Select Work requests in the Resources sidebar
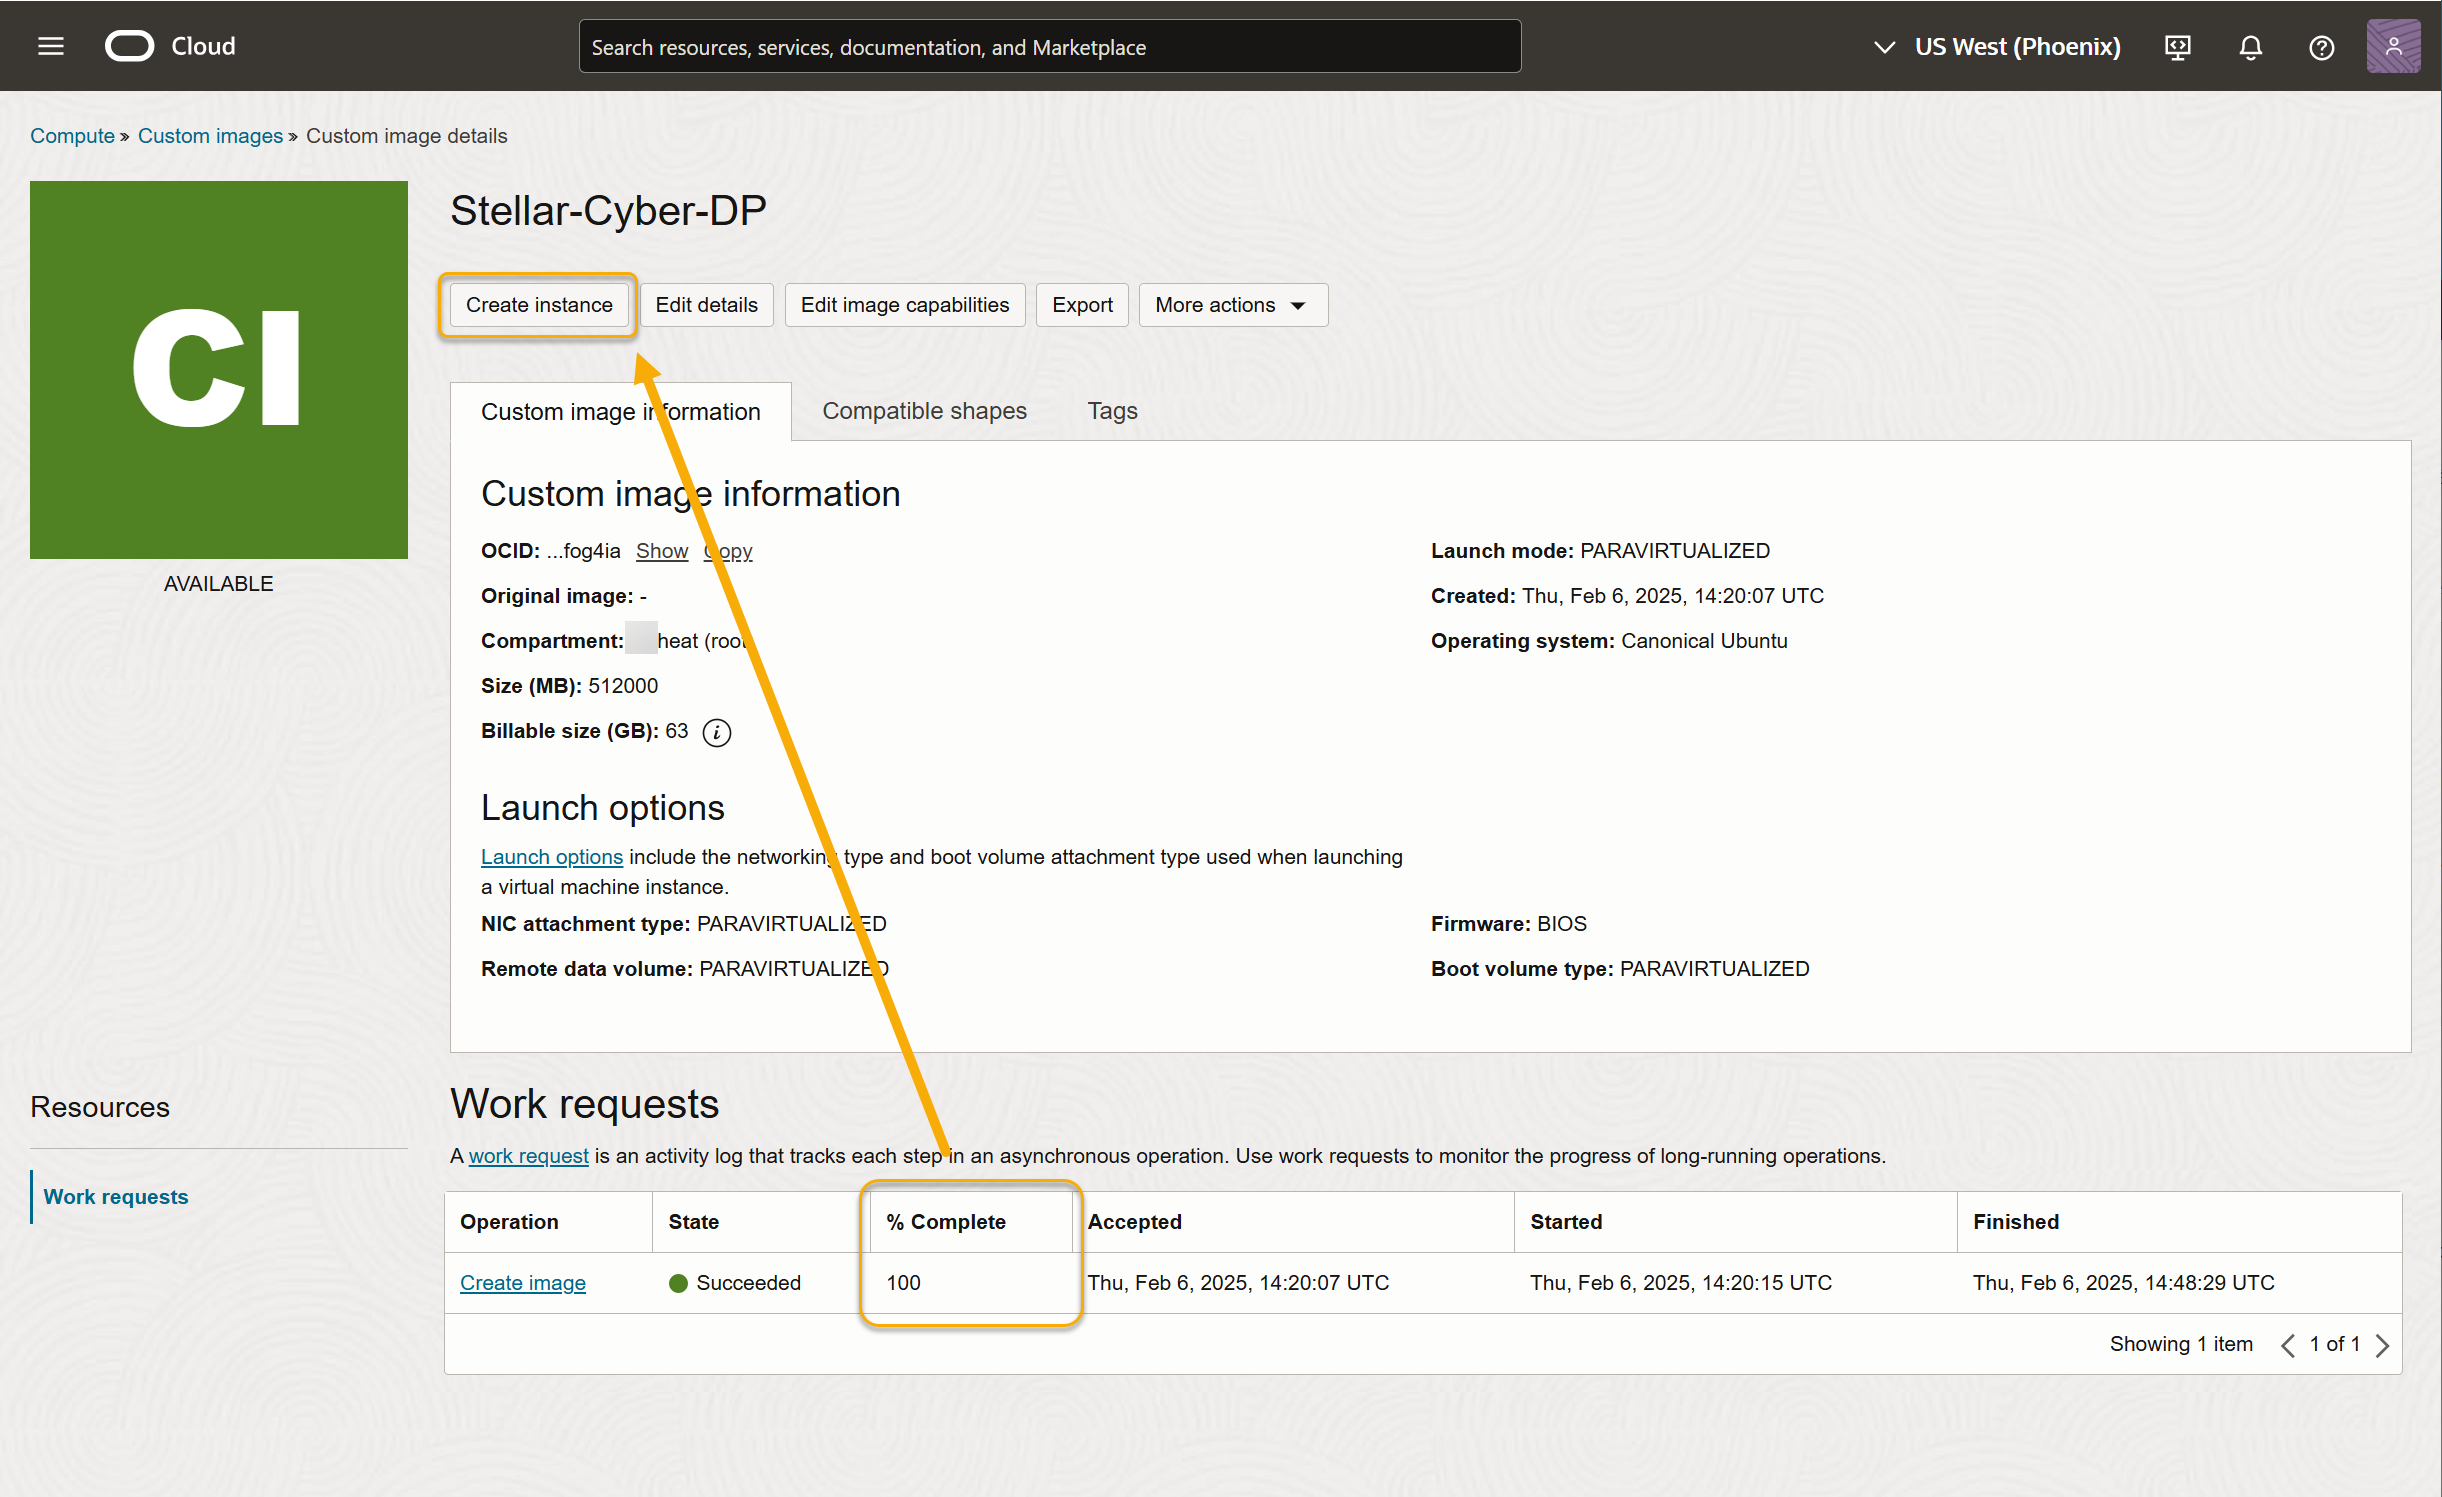 (116, 1197)
